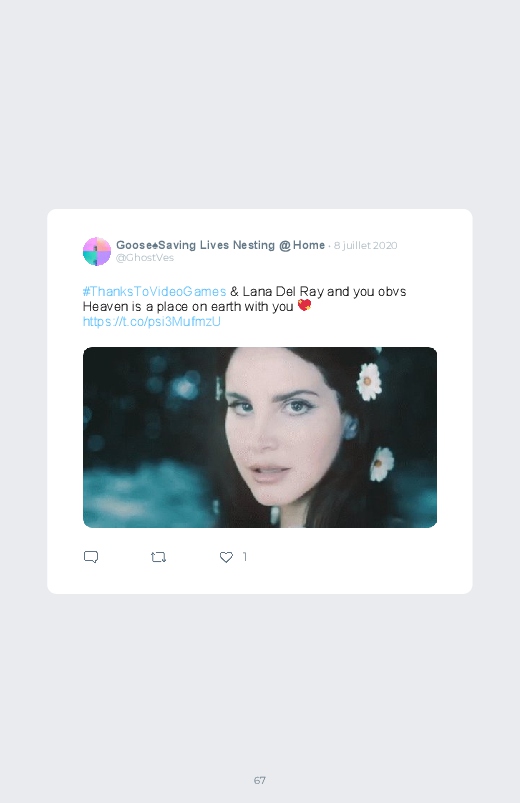
Task: Open the Lana Del Rey GIF image
Action: click(260, 437)
